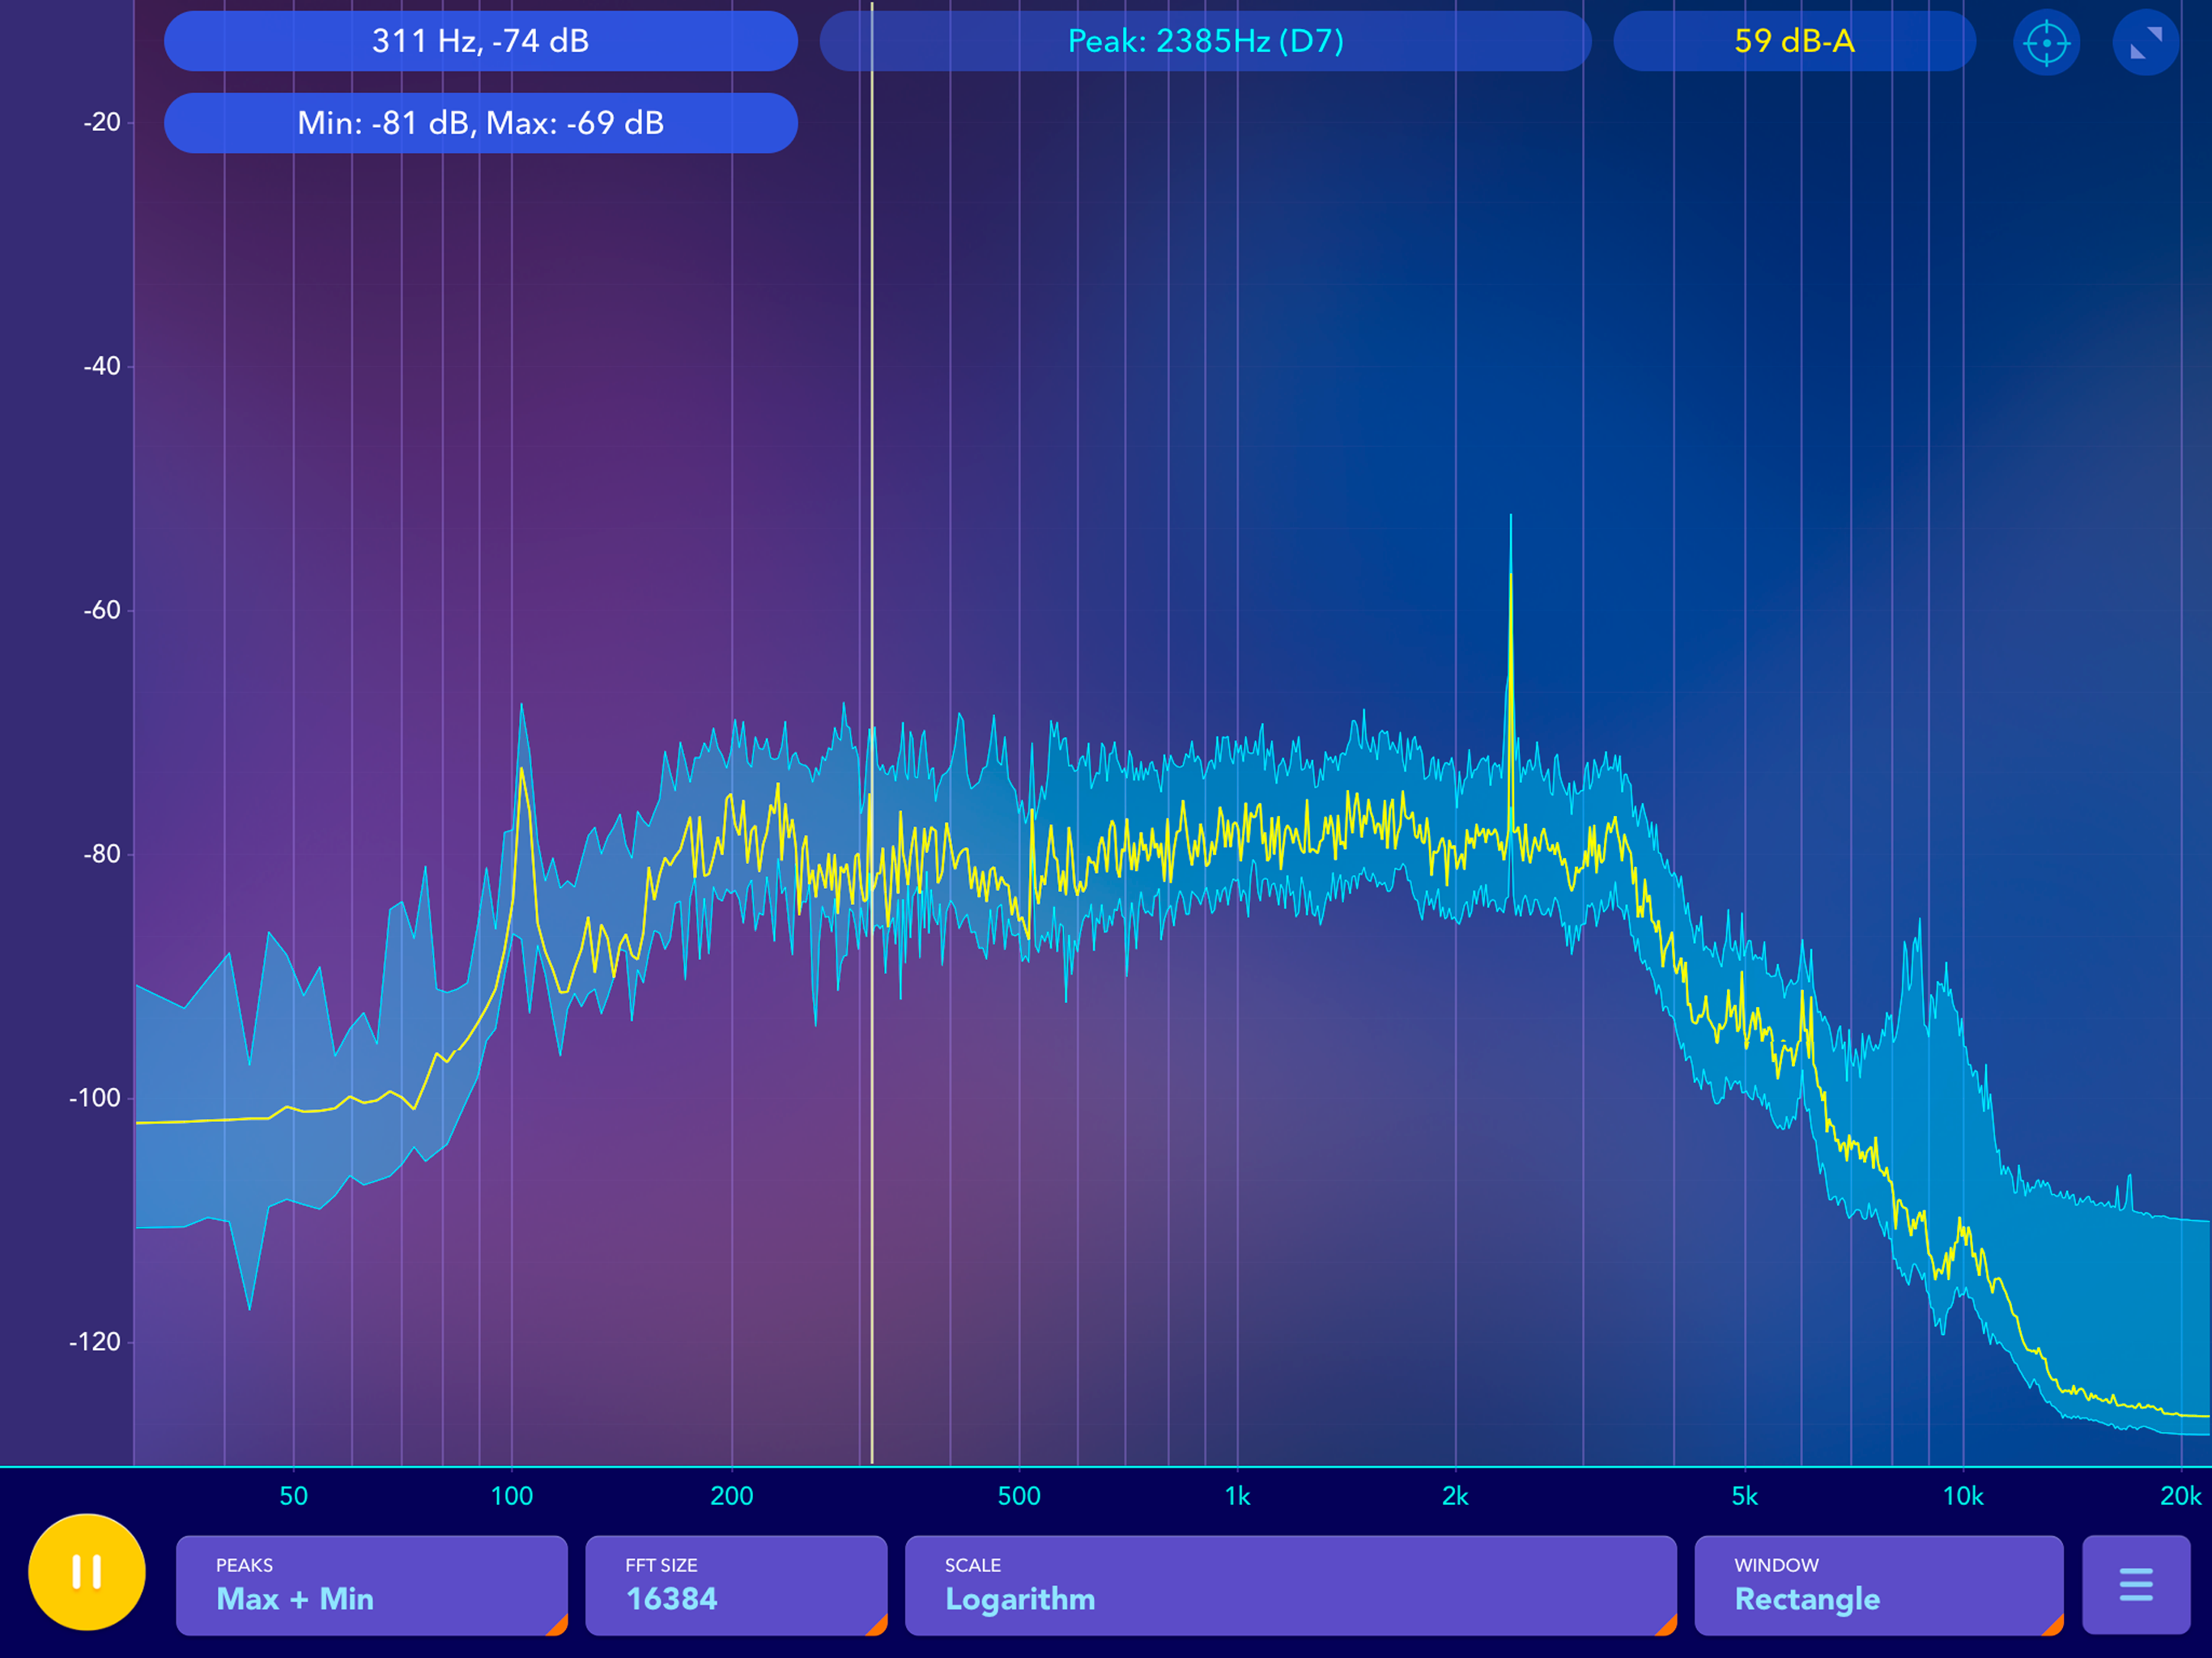This screenshot has height=1658, width=2212.
Task: Pause the spectrum analyzer with yellow button
Action: click(x=87, y=1571)
